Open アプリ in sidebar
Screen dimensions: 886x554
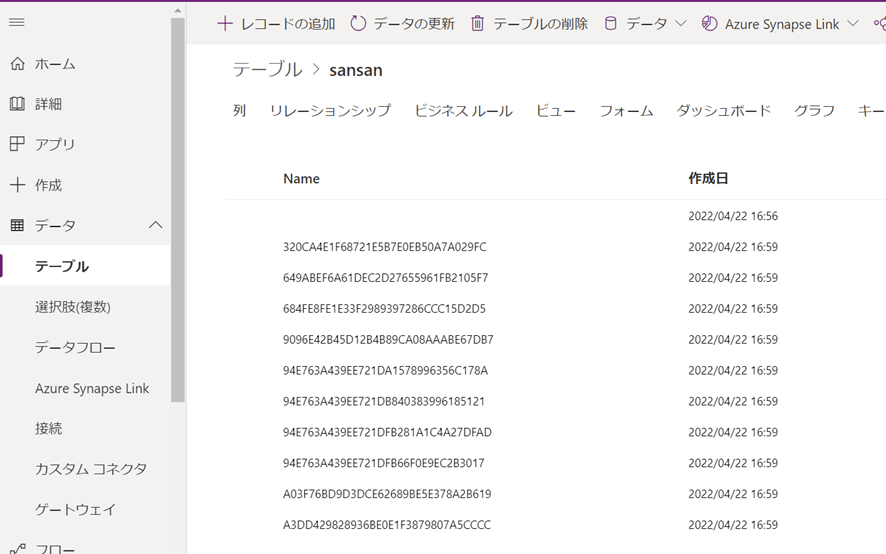(x=55, y=144)
